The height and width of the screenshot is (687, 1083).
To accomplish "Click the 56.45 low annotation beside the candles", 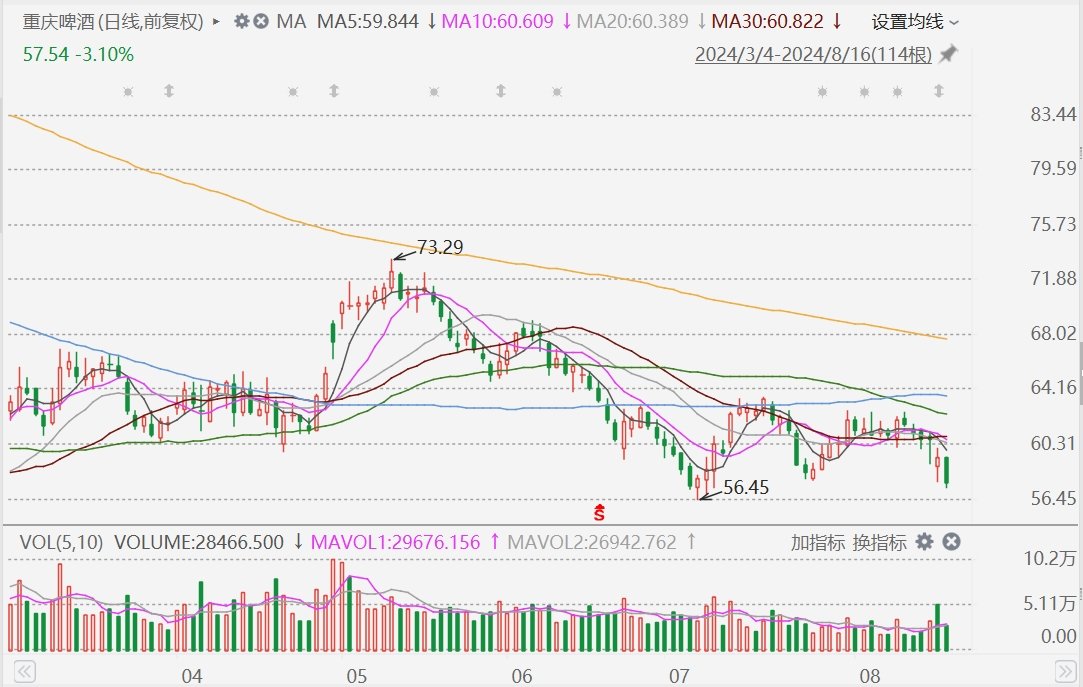I will (746, 487).
